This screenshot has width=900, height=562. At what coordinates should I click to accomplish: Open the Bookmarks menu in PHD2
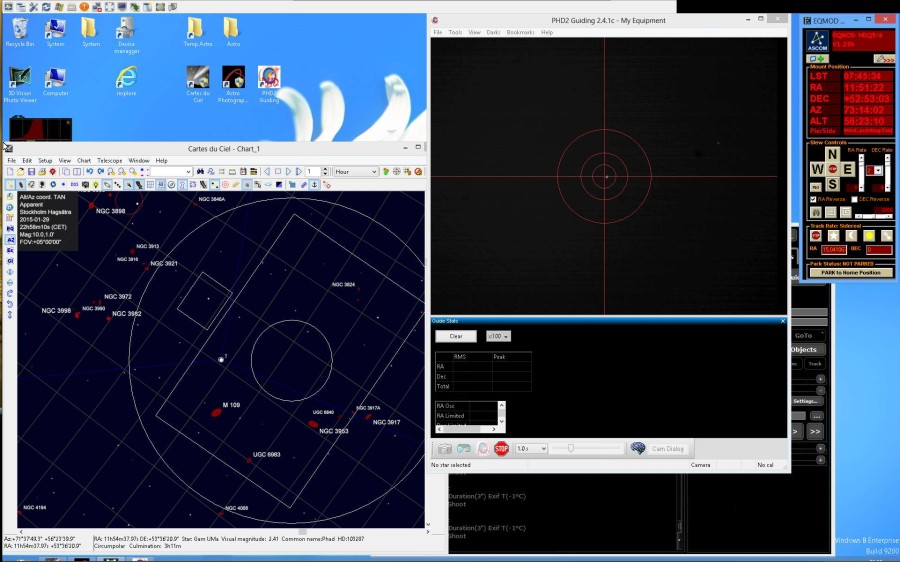521,32
